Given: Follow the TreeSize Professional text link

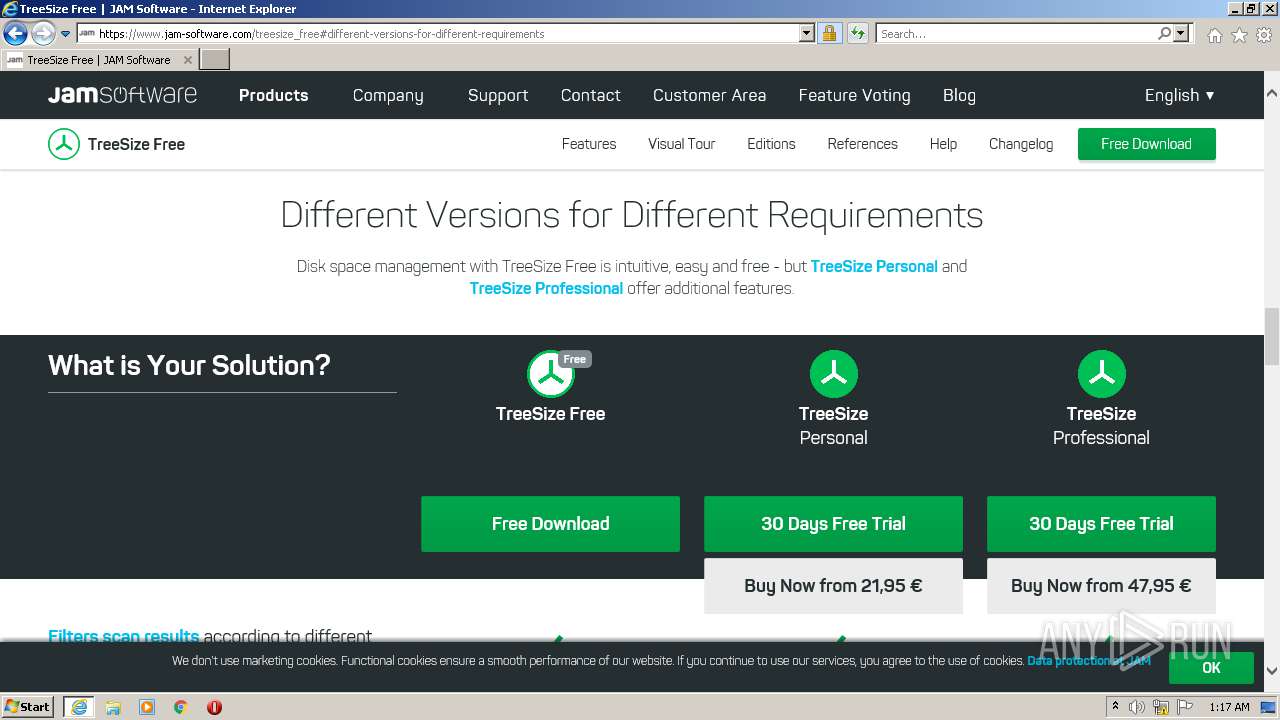Looking at the screenshot, I should coord(546,288).
